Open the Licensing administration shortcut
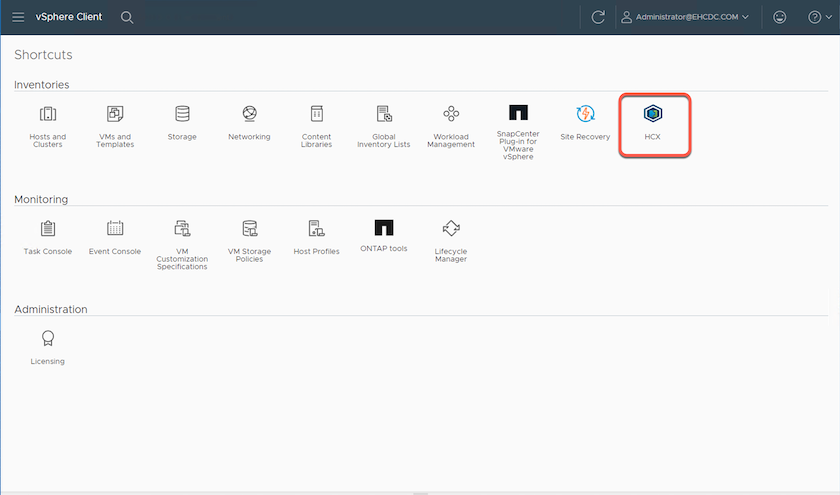The width and height of the screenshot is (840, 495). (x=48, y=347)
